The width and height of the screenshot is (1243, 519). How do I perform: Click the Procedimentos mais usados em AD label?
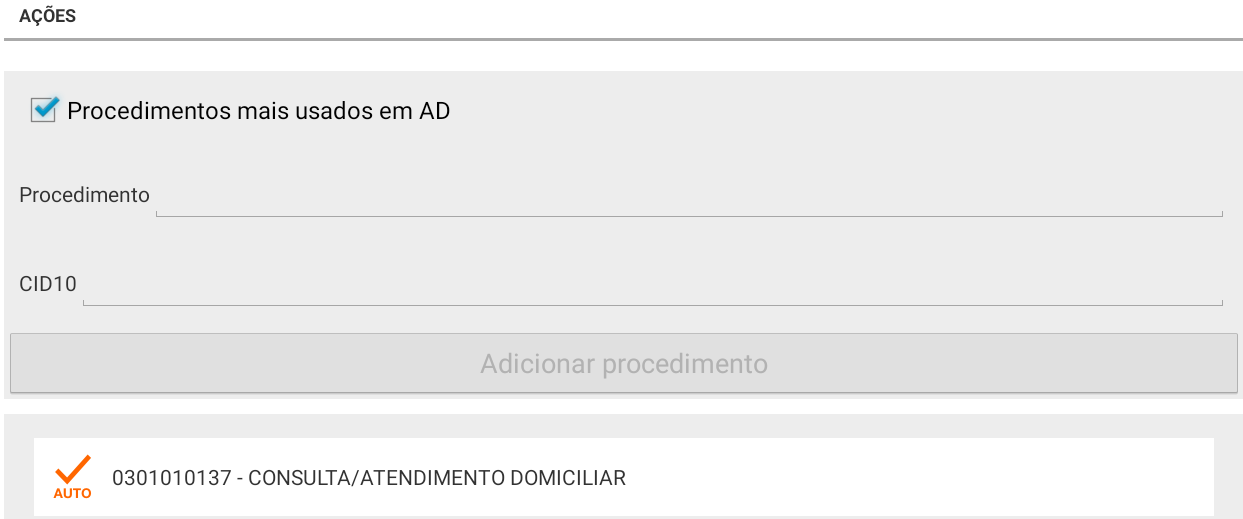259,111
